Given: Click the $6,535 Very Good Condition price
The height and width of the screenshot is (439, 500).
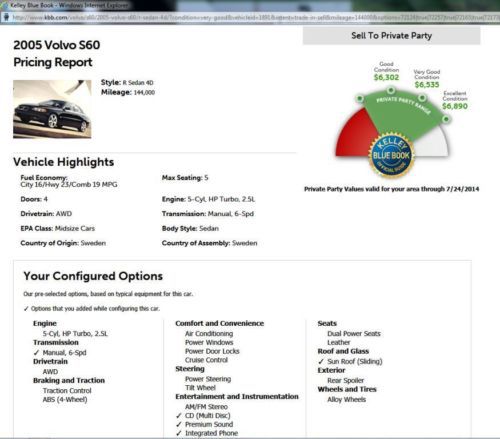Looking at the screenshot, I should [x=427, y=85].
